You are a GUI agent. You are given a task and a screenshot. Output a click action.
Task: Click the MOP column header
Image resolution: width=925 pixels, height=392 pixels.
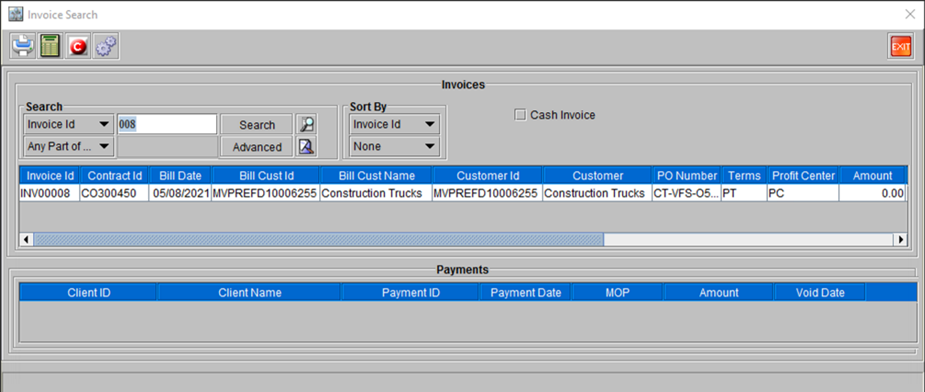[x=618, y=292]
